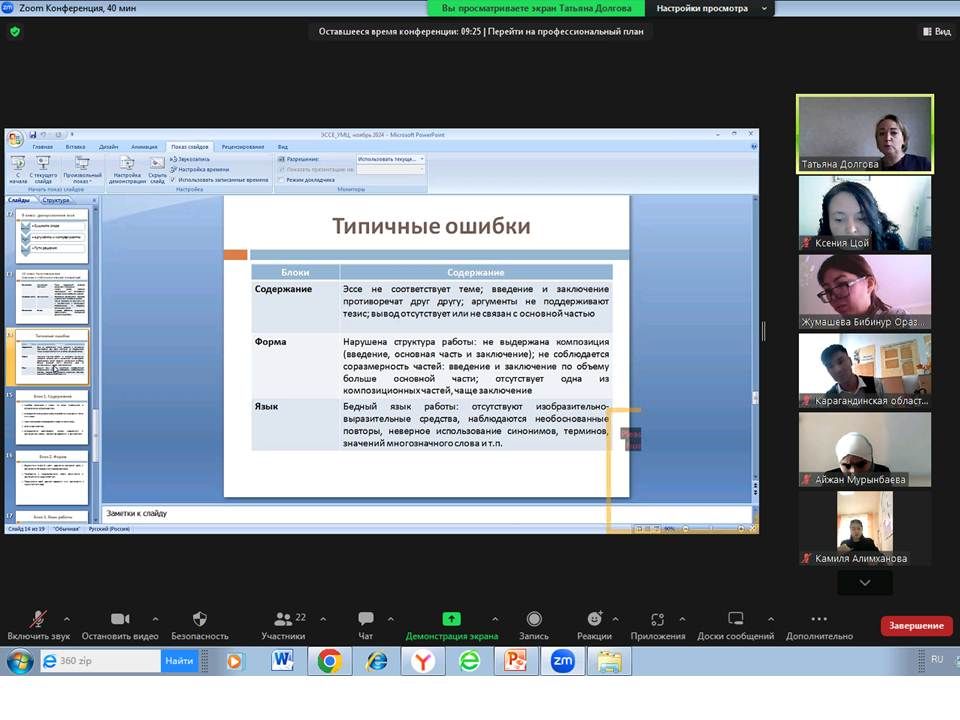This screenshot has height=720, width=960.
Task: Click the red Завершение end button
Action: pyautogui.click(x=916, y=626)
